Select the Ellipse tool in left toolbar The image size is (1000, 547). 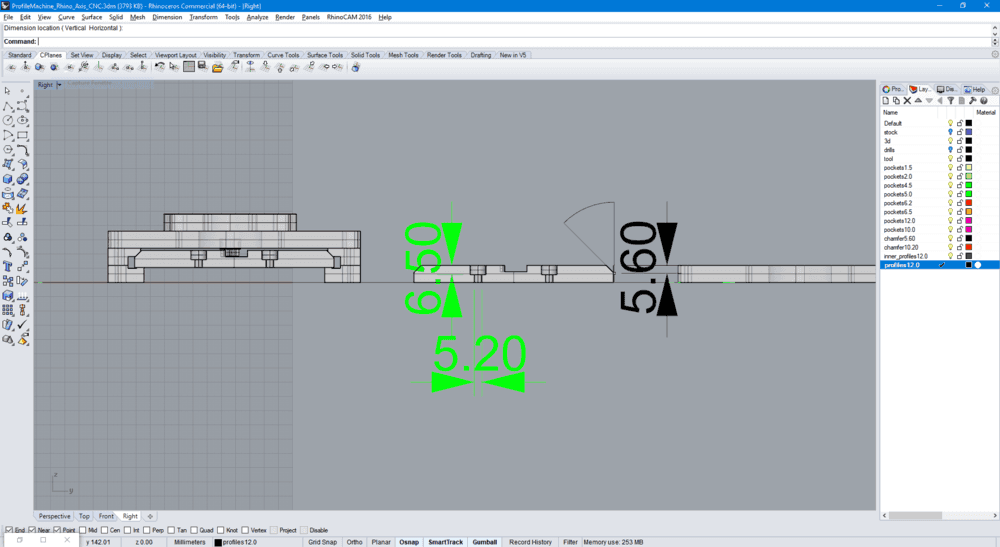coord(22,120)
